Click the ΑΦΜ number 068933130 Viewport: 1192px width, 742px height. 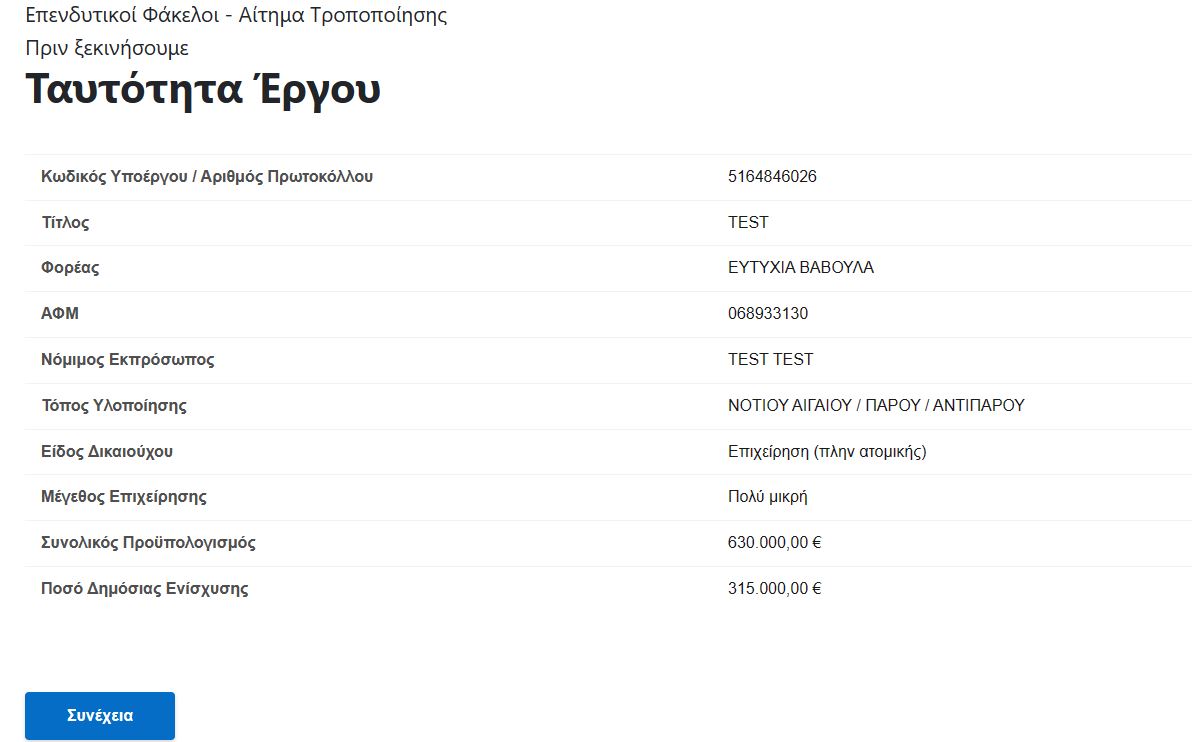tap(768, 313)
